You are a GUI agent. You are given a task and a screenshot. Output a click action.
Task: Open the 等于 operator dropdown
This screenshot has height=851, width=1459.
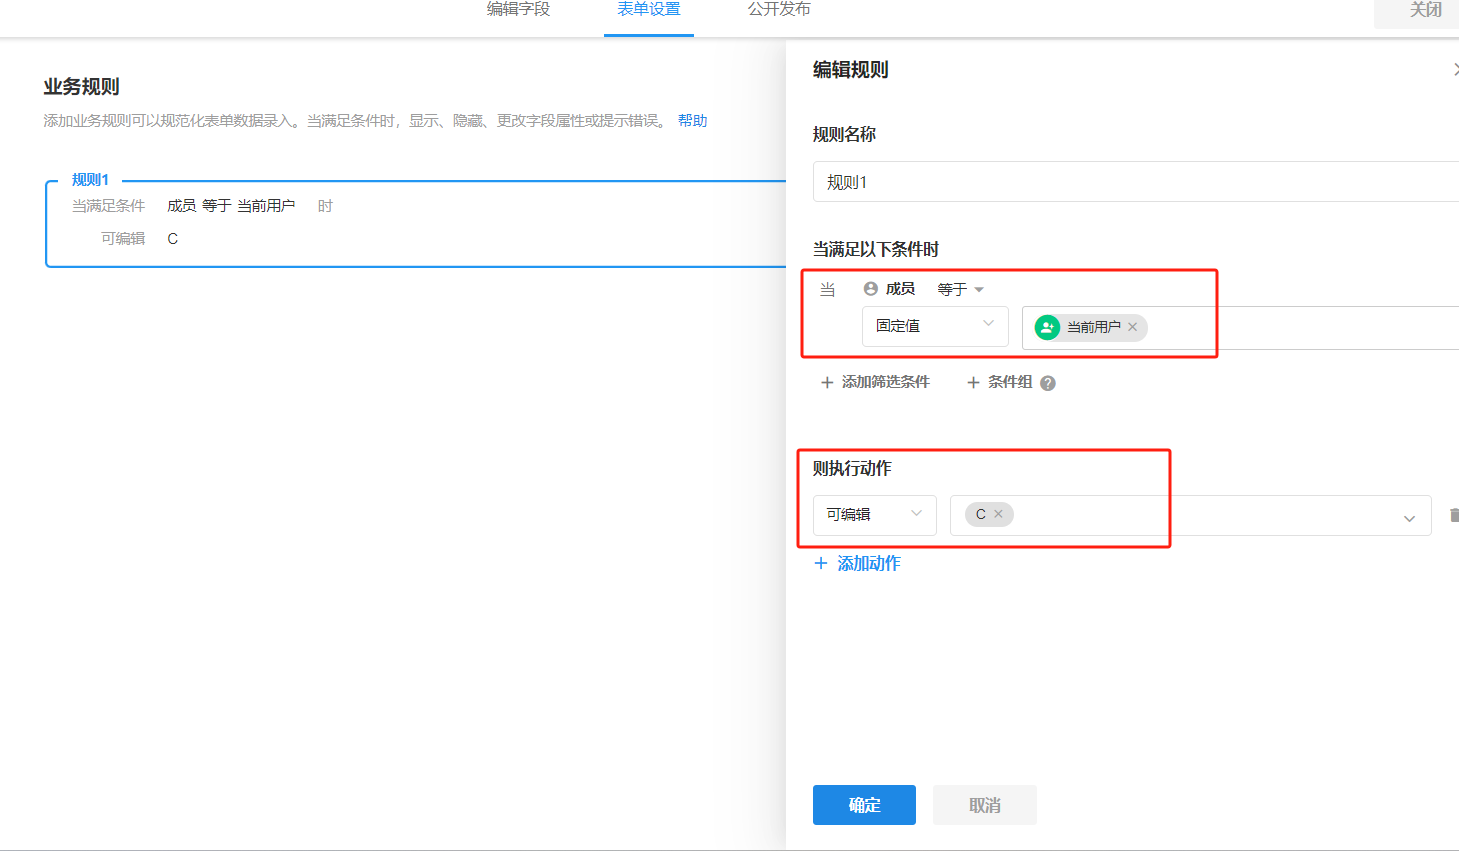click(x=960, y=289)
